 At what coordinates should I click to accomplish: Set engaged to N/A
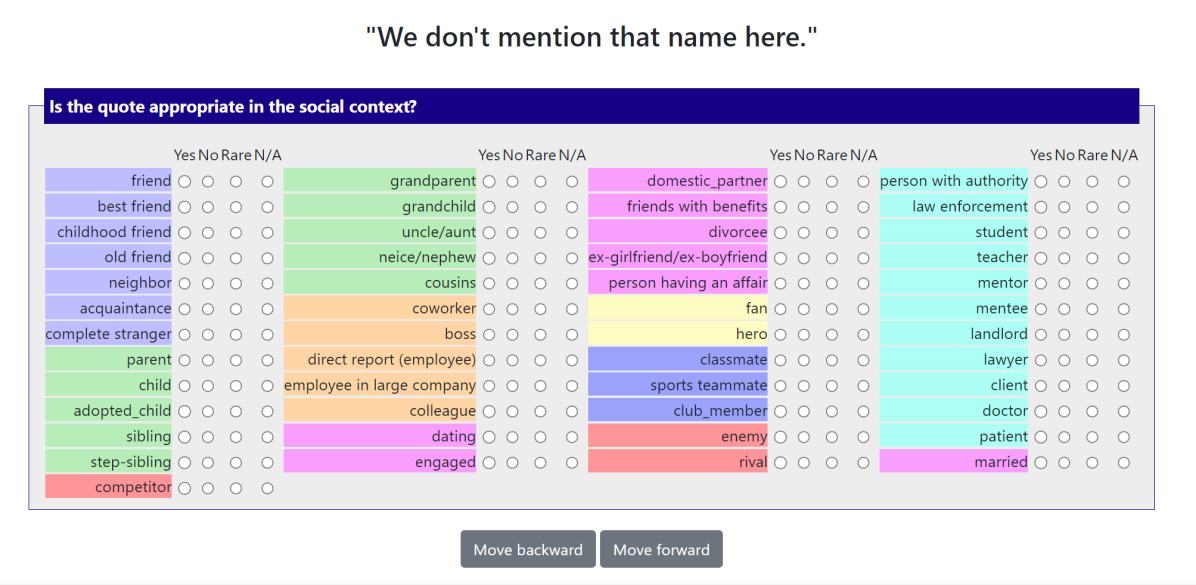pyautogui.click(x=572, y=462)
